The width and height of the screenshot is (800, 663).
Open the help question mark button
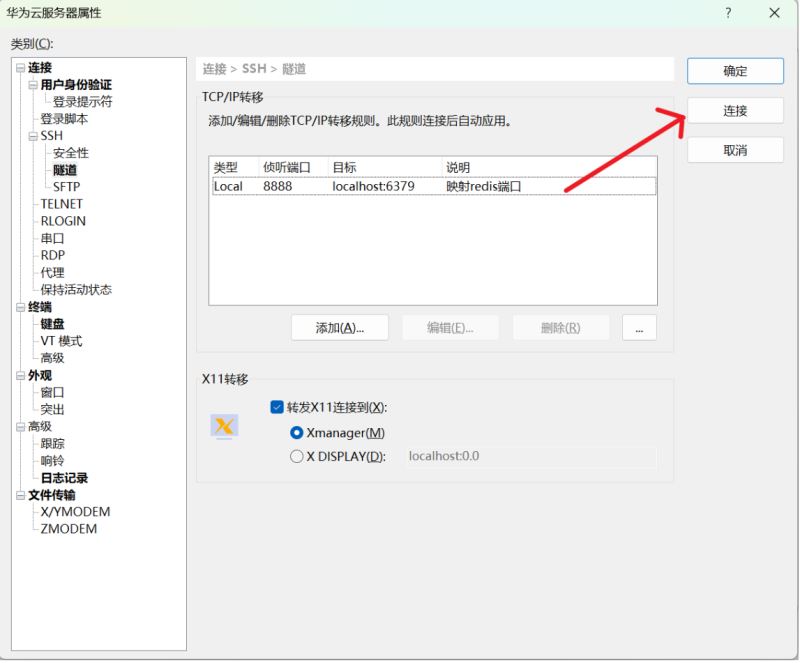[x=728, y=13]
